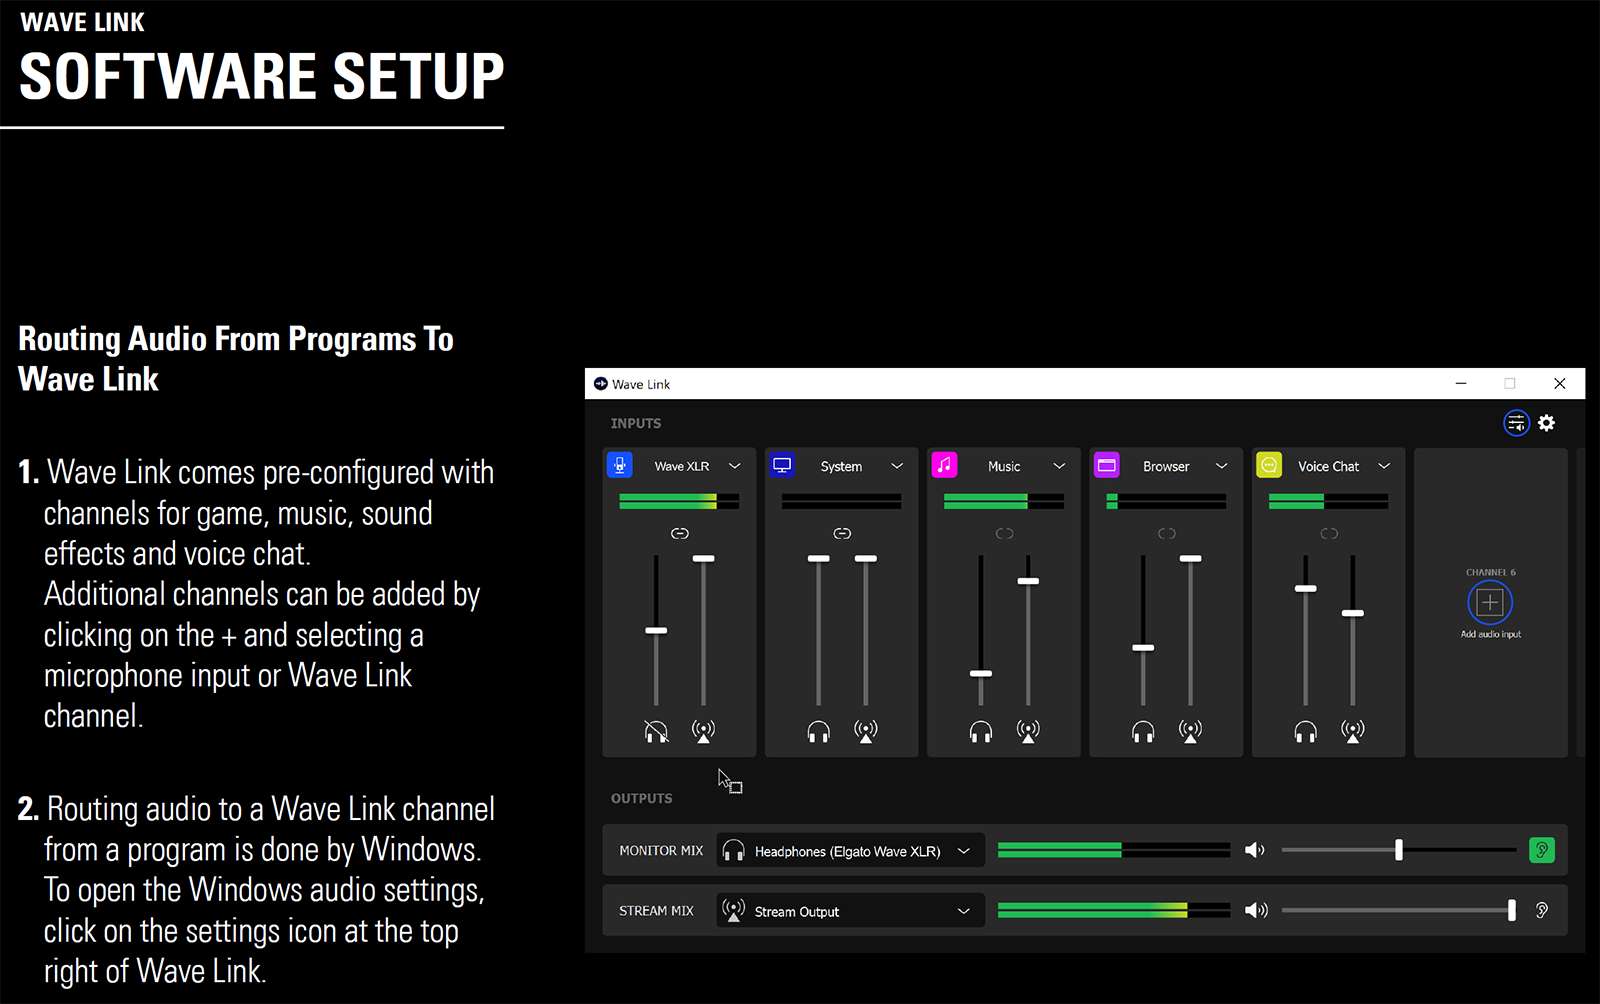Image resolution: width=1600 pixels, height=1004 pixels.
Task: Mute System channel in the stream mix
Action: 866,731
